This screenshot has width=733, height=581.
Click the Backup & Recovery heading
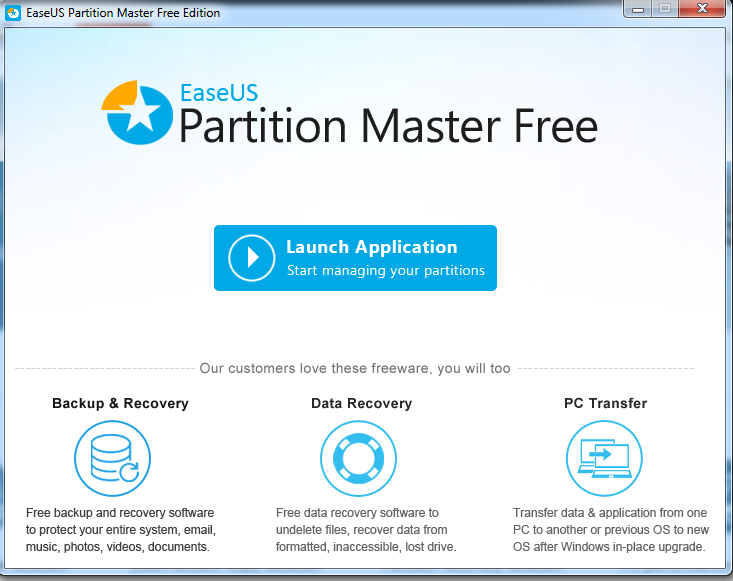(120, 403)
